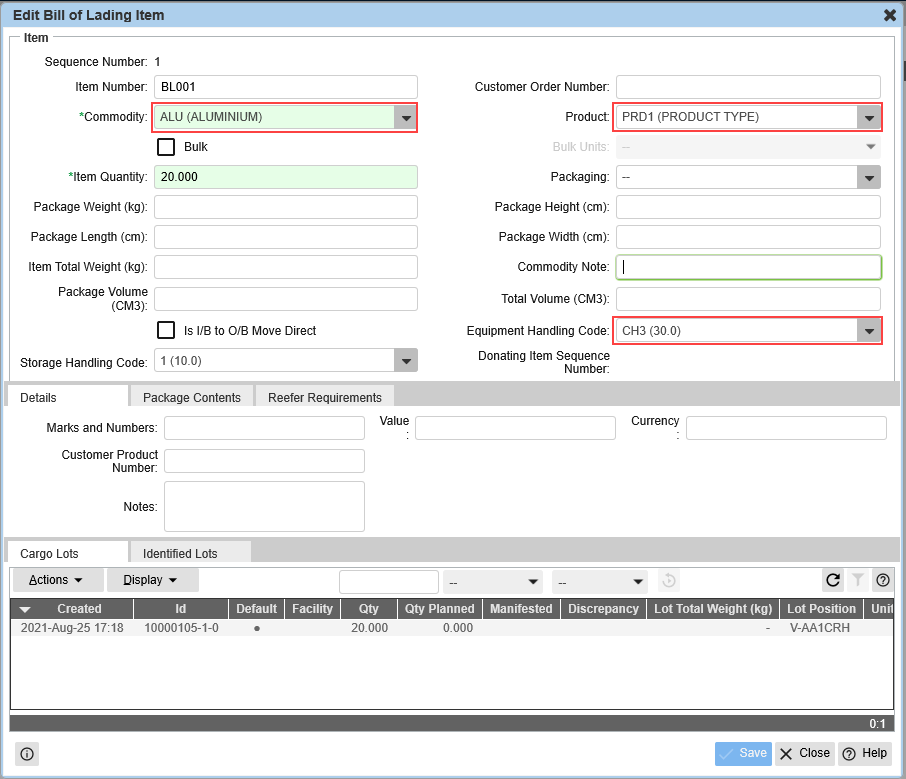This screenshot has width=906, height=779.
Task: Open the Actions menu in Cargo Lots
Action: click(x=57, y=580)
